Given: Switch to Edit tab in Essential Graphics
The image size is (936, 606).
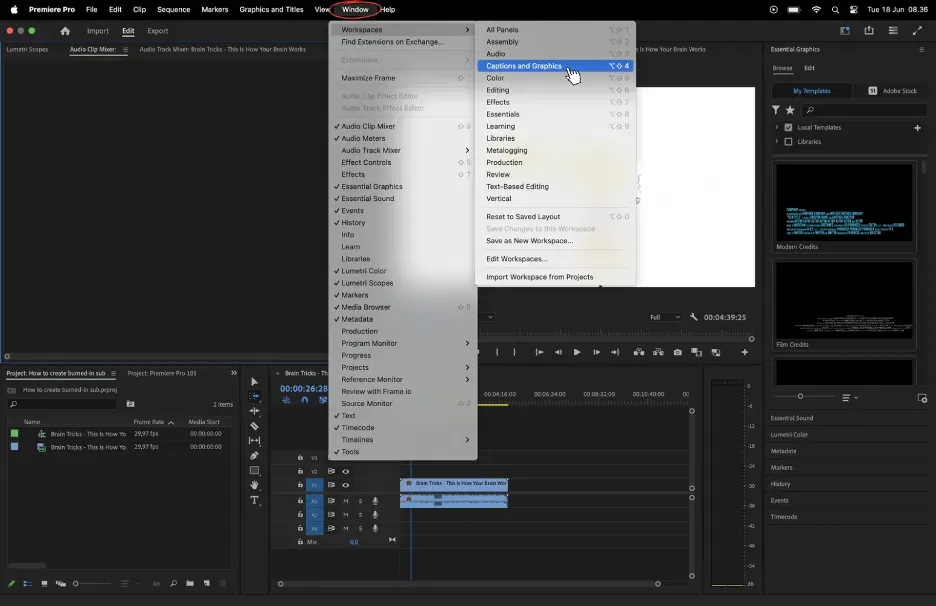Looking at the screenshot, I should point(809,68).
